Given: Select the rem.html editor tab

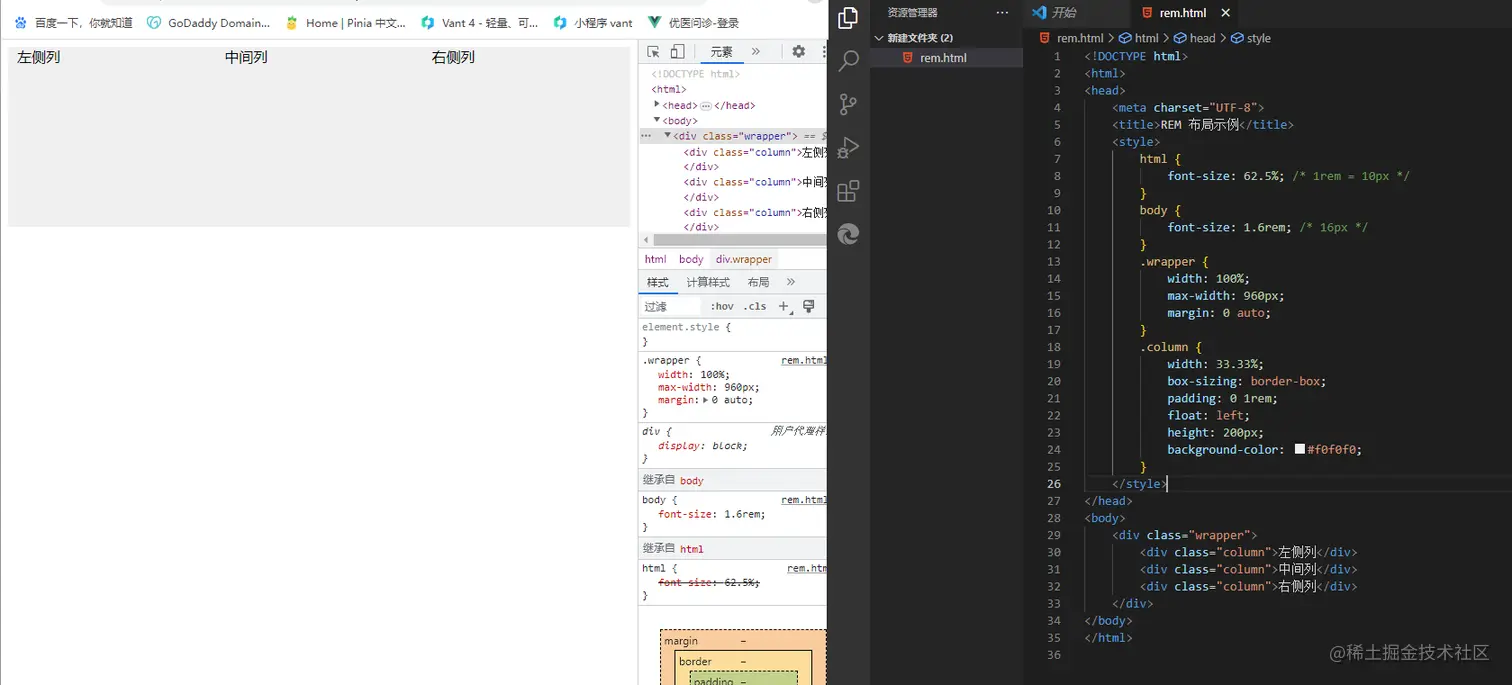Looking at the screenshot, I should coord(1182,13).
